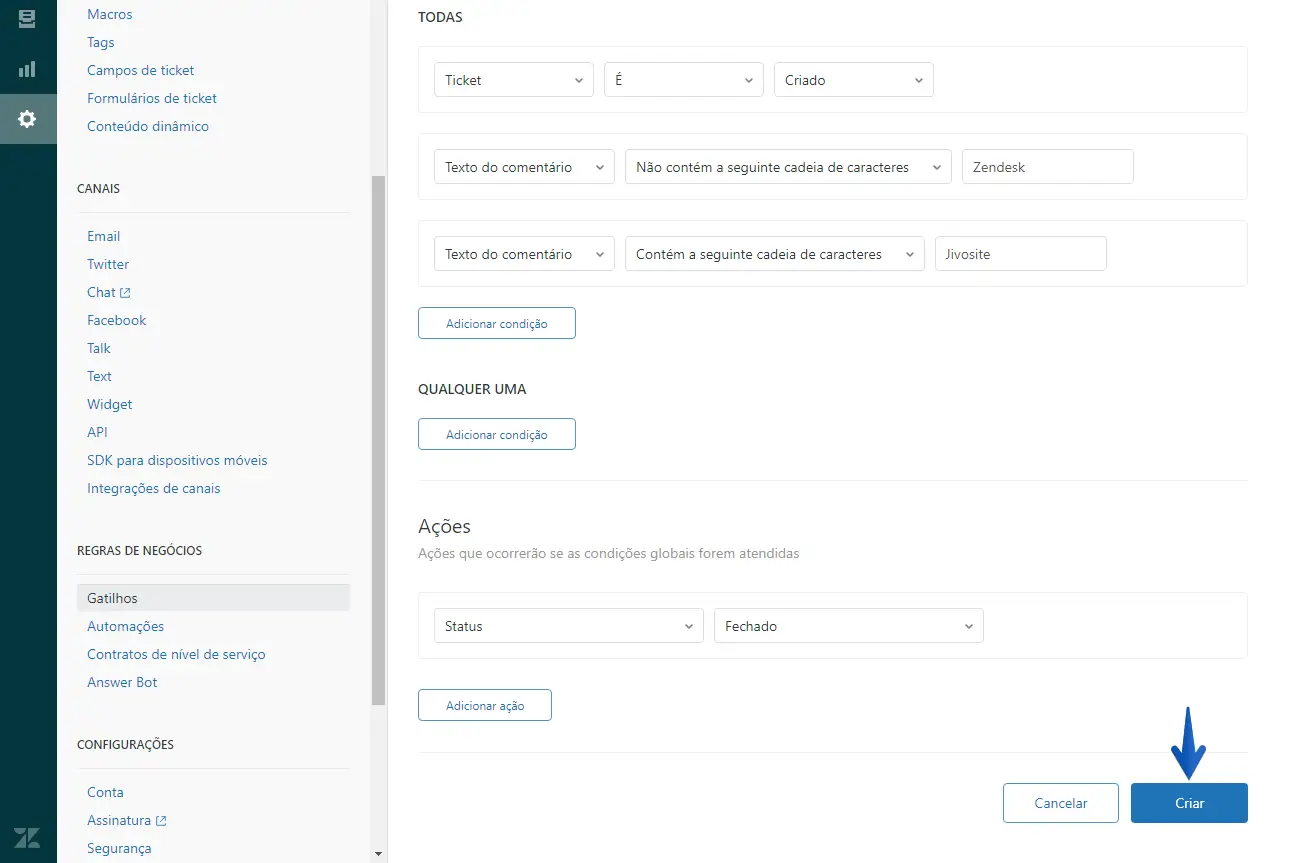This screenshot has height=863, width=1311.
Task: Go to Campos de ticket
Action: tap(140, 70)
